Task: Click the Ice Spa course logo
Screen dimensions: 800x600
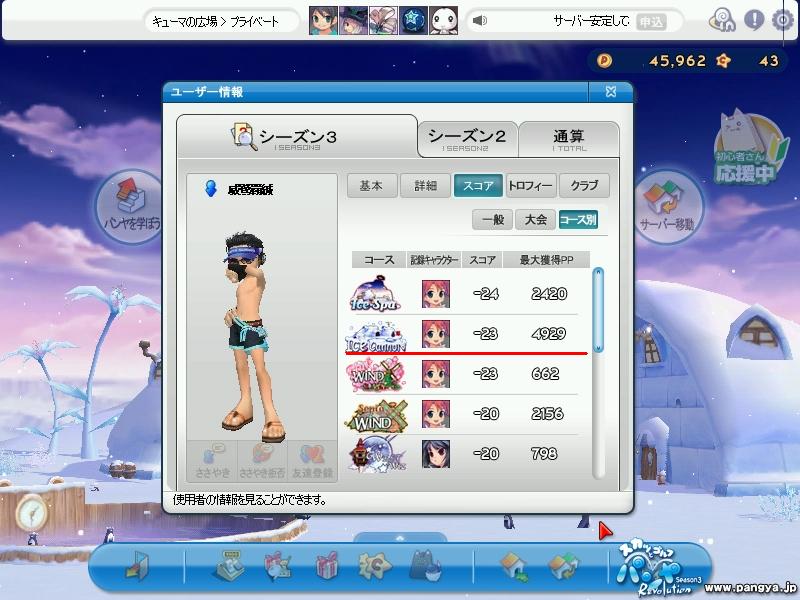Action: point(375,294)
